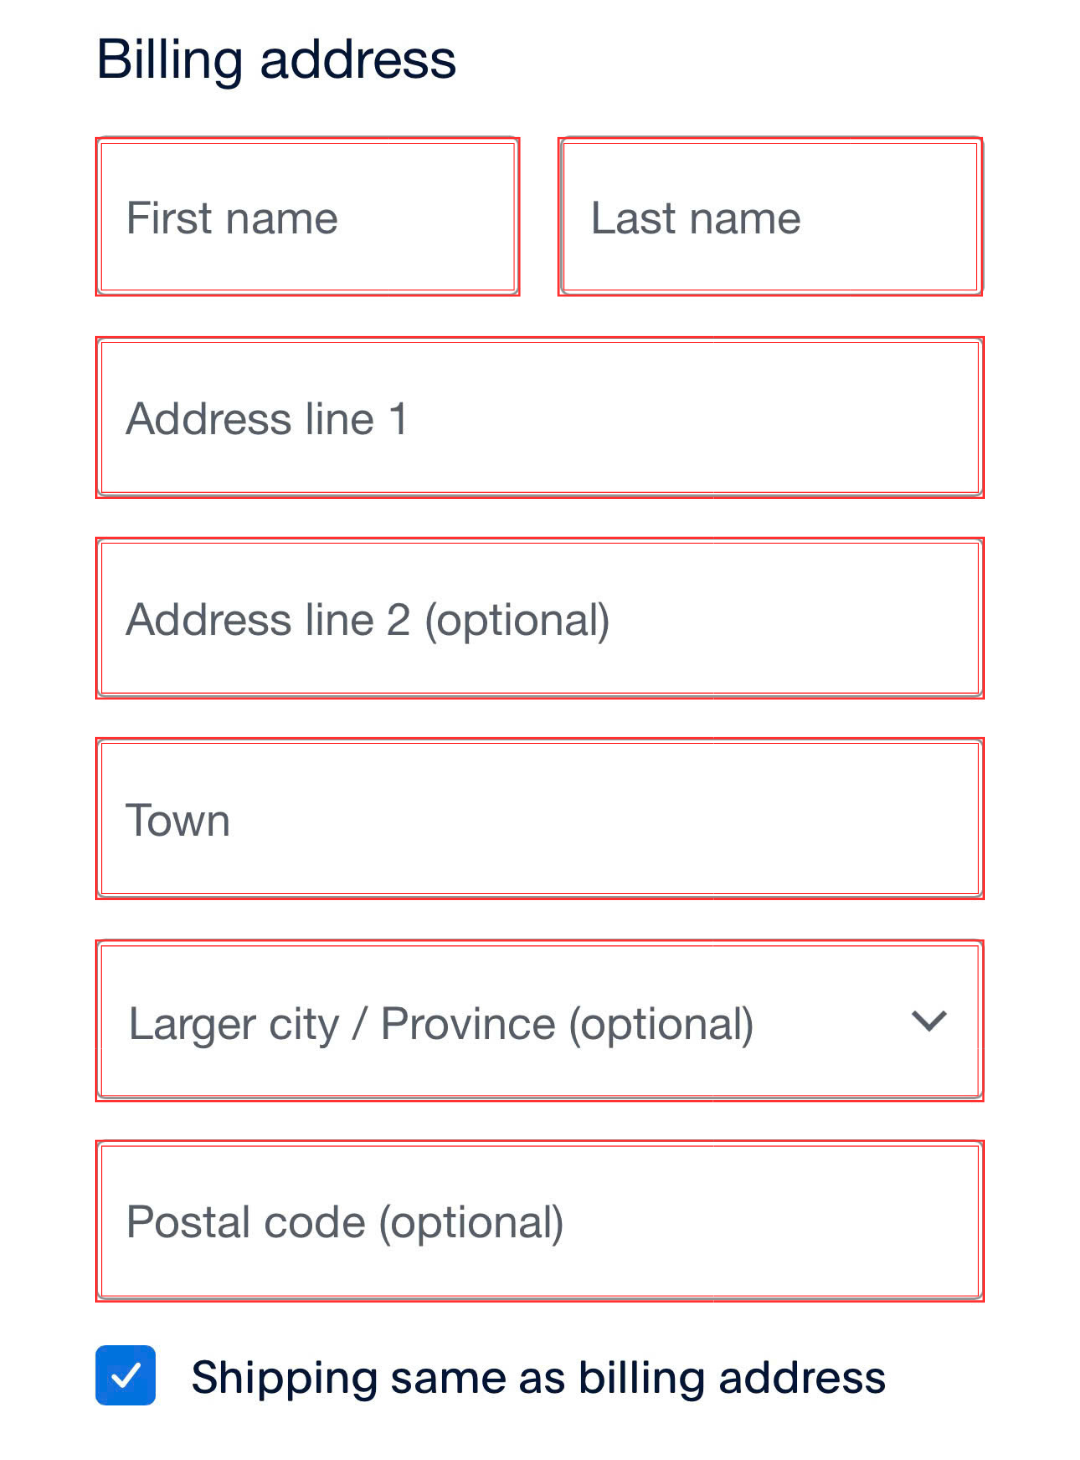Select the Postal code (optional) field
1080x1460 pixels.
540,1221
